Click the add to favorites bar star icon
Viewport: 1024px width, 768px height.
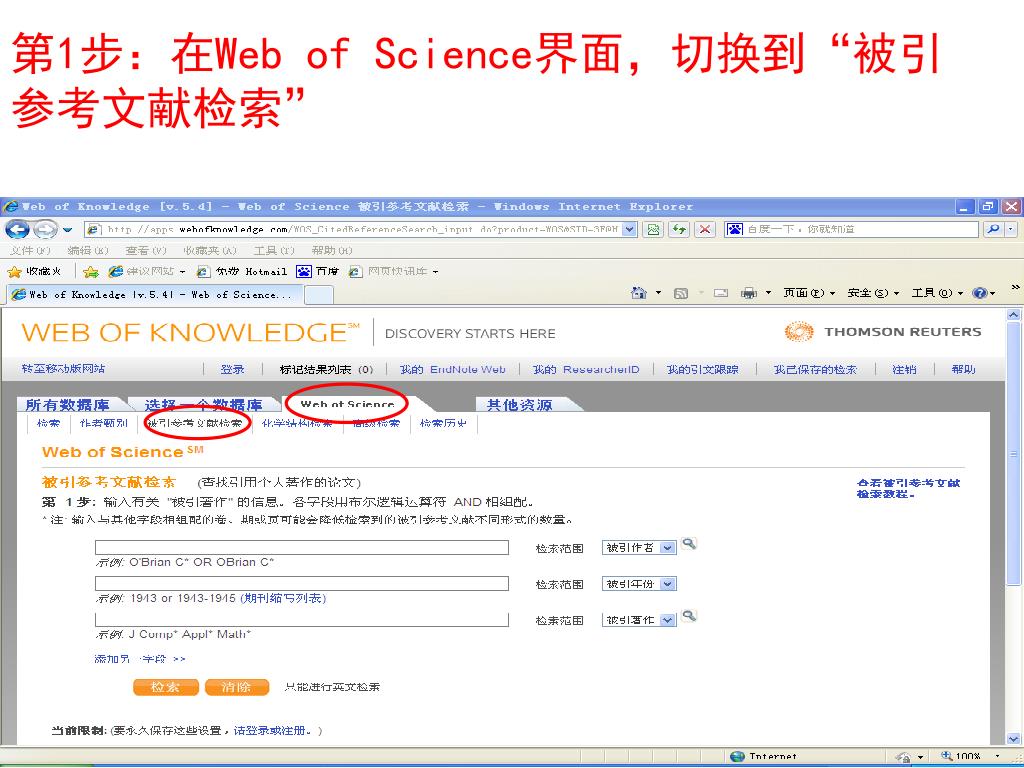tap(91, 272)
